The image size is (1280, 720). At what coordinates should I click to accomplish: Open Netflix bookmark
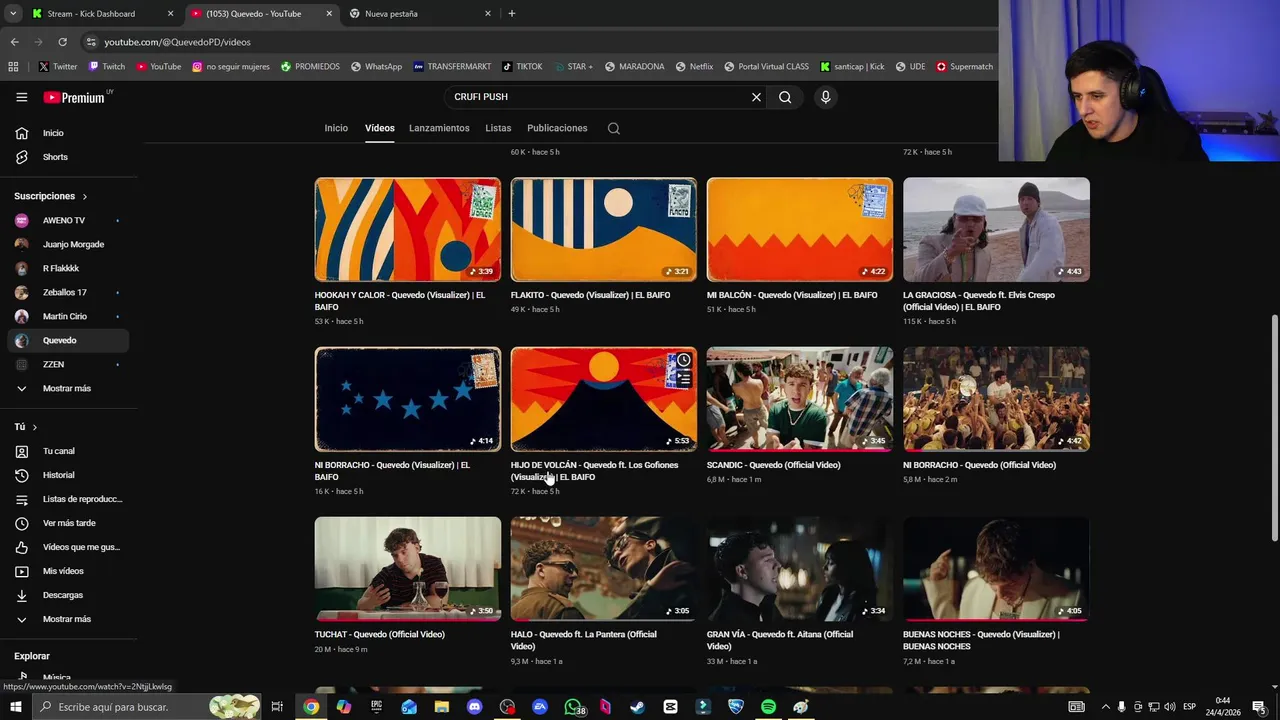pyautogui.click(x=694, y=67)
